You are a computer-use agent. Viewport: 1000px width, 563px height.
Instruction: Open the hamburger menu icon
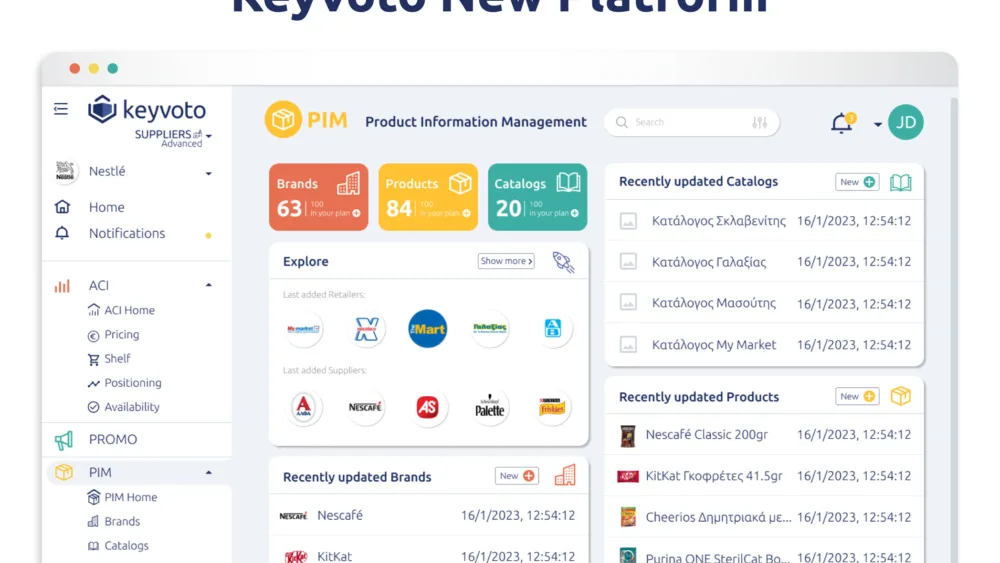(x=61, y=109)
